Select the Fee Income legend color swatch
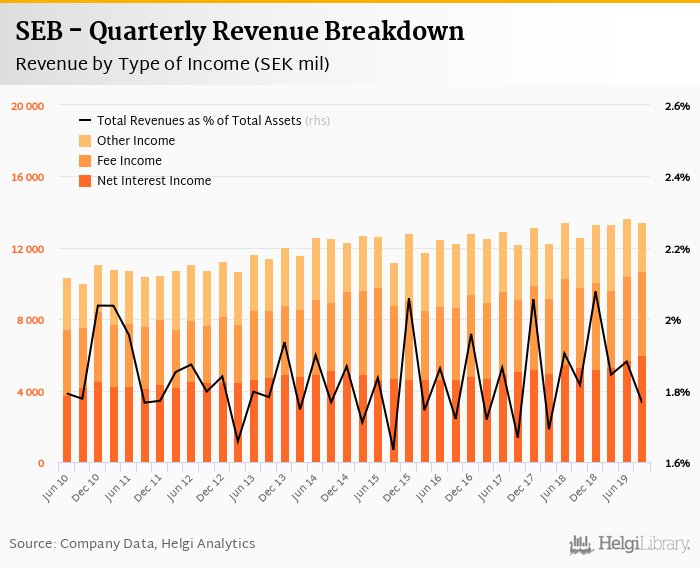Screen dimensions: 700x568 85,161
